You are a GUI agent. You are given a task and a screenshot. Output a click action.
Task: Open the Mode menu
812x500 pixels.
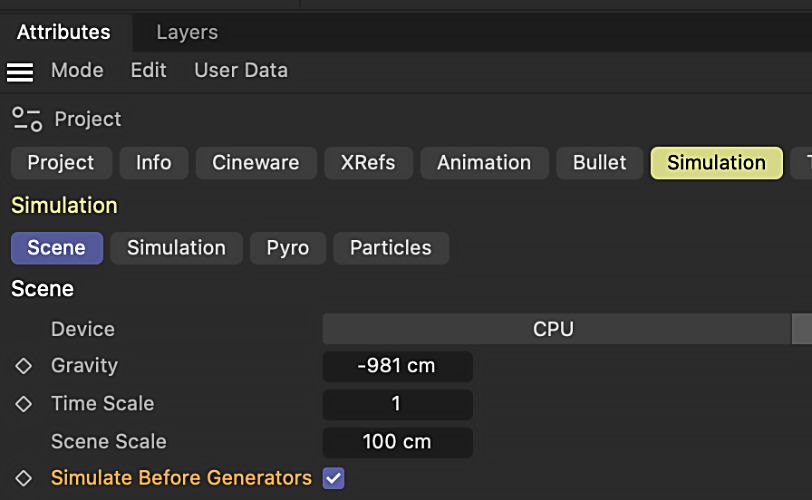click(77, 70)
